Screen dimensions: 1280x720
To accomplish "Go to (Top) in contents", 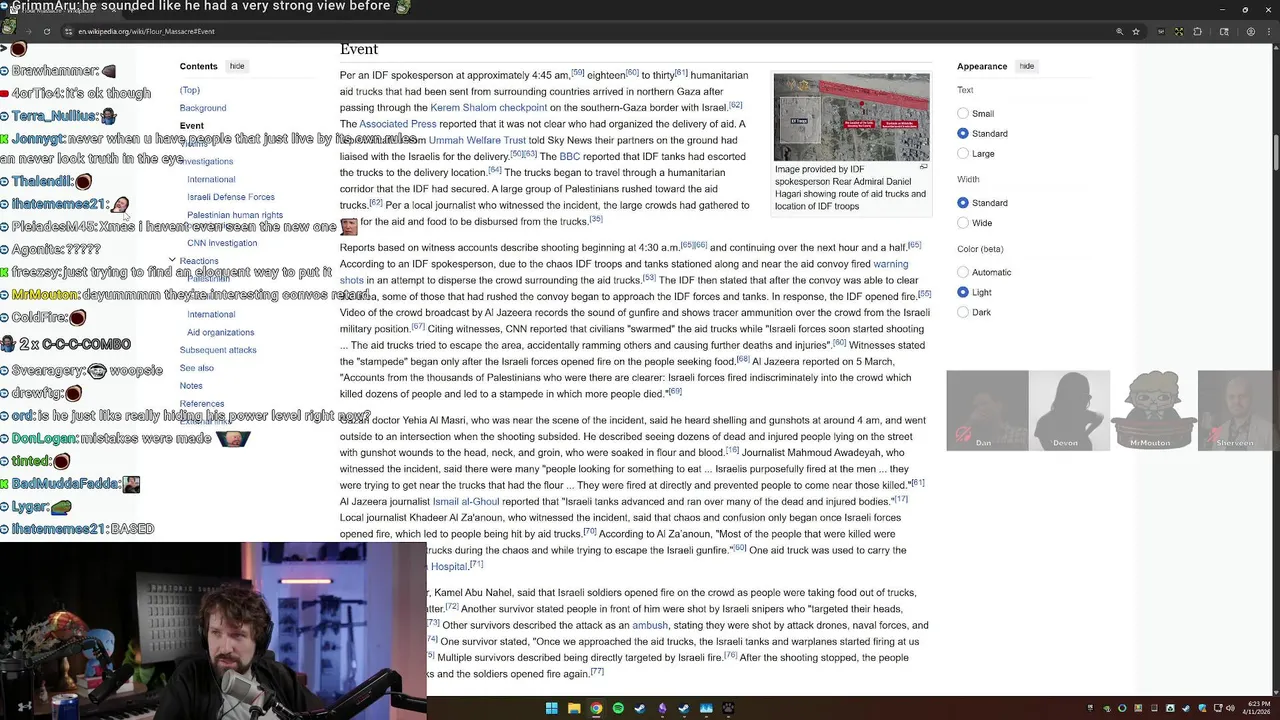I will tap(190, 90).
